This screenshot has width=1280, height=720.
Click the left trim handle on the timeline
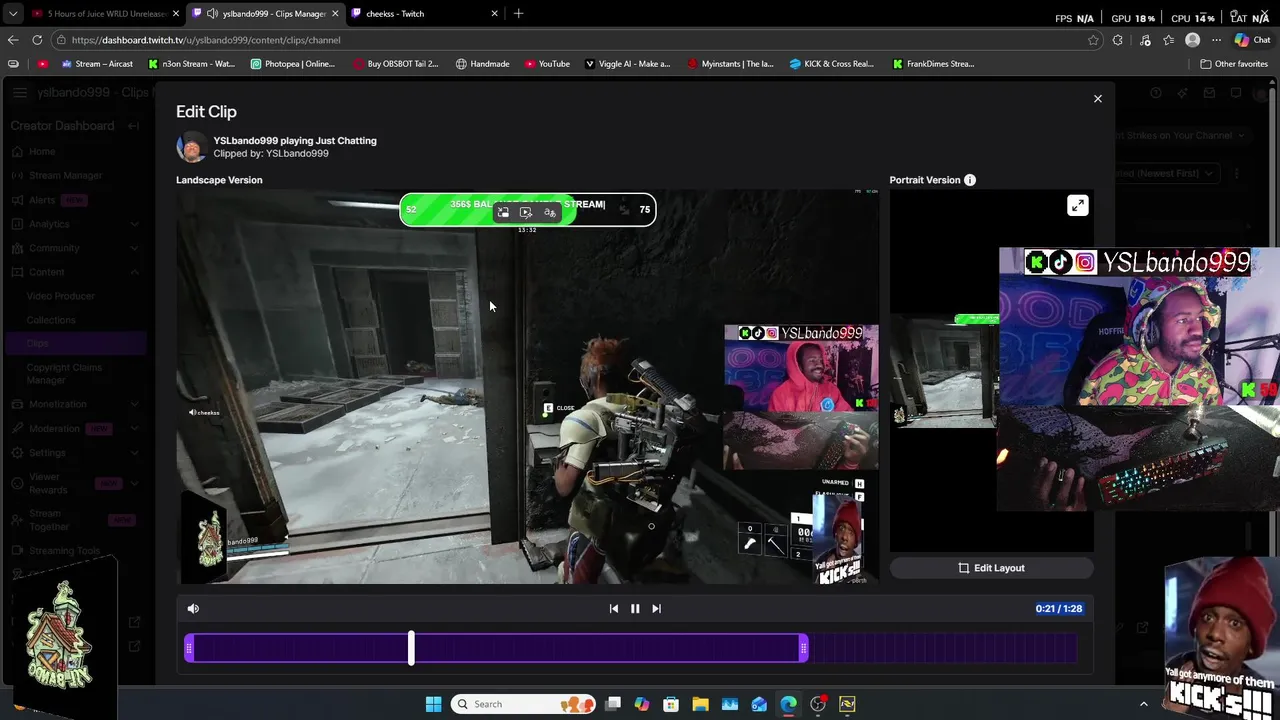point(189,649)
